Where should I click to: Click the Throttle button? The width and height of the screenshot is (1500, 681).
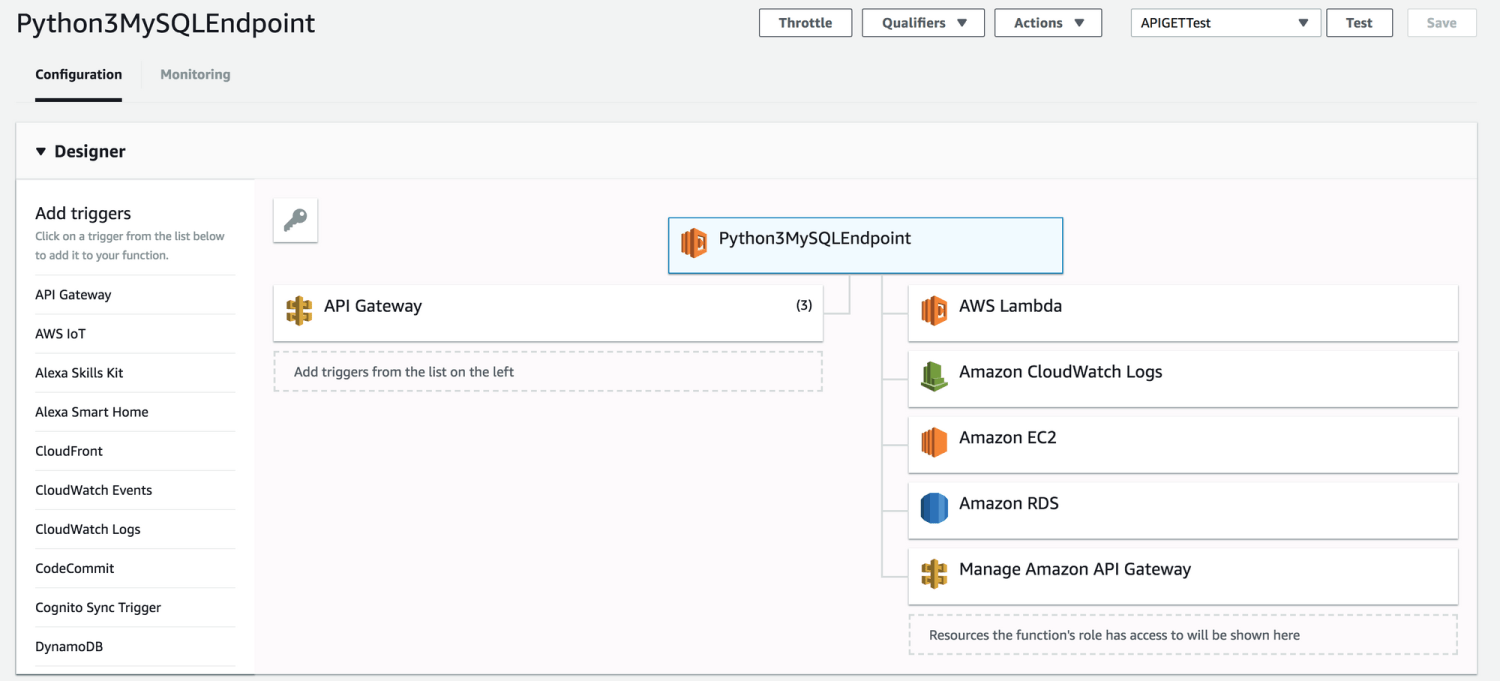(805, 23)
